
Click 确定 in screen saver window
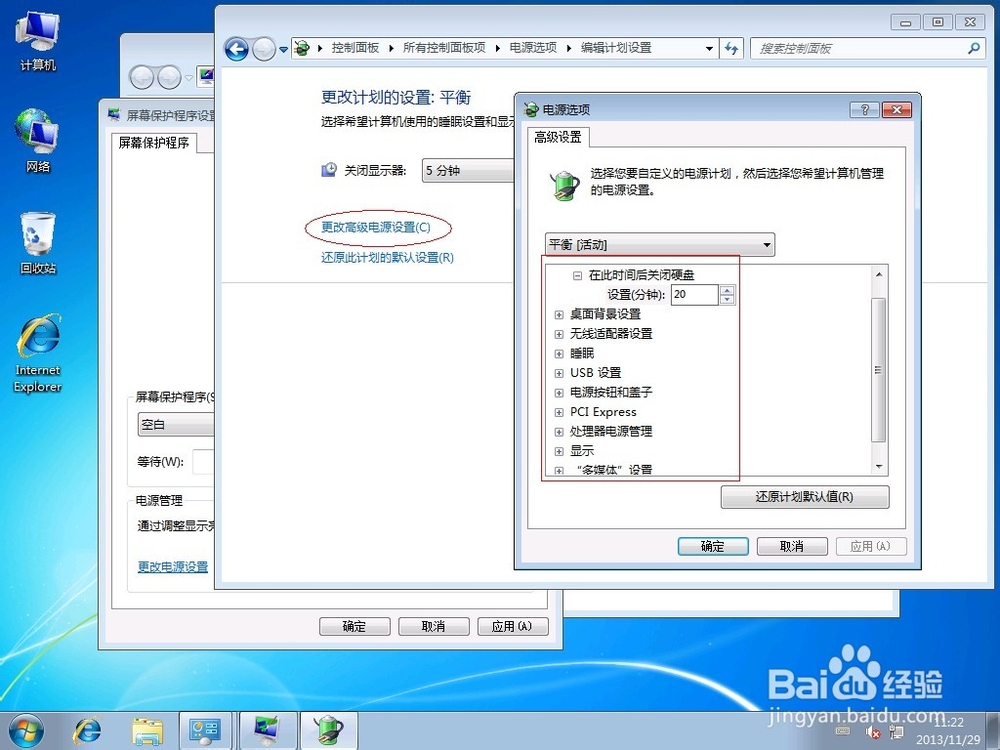pos(355,626)
